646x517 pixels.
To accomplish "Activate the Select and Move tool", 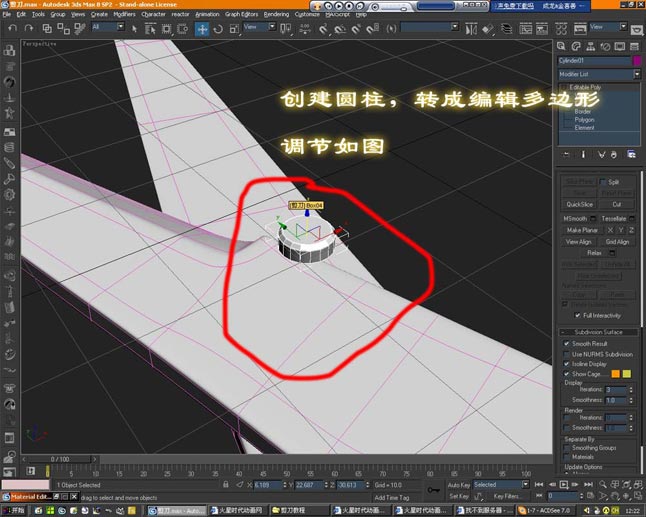I will pos(202,29).
